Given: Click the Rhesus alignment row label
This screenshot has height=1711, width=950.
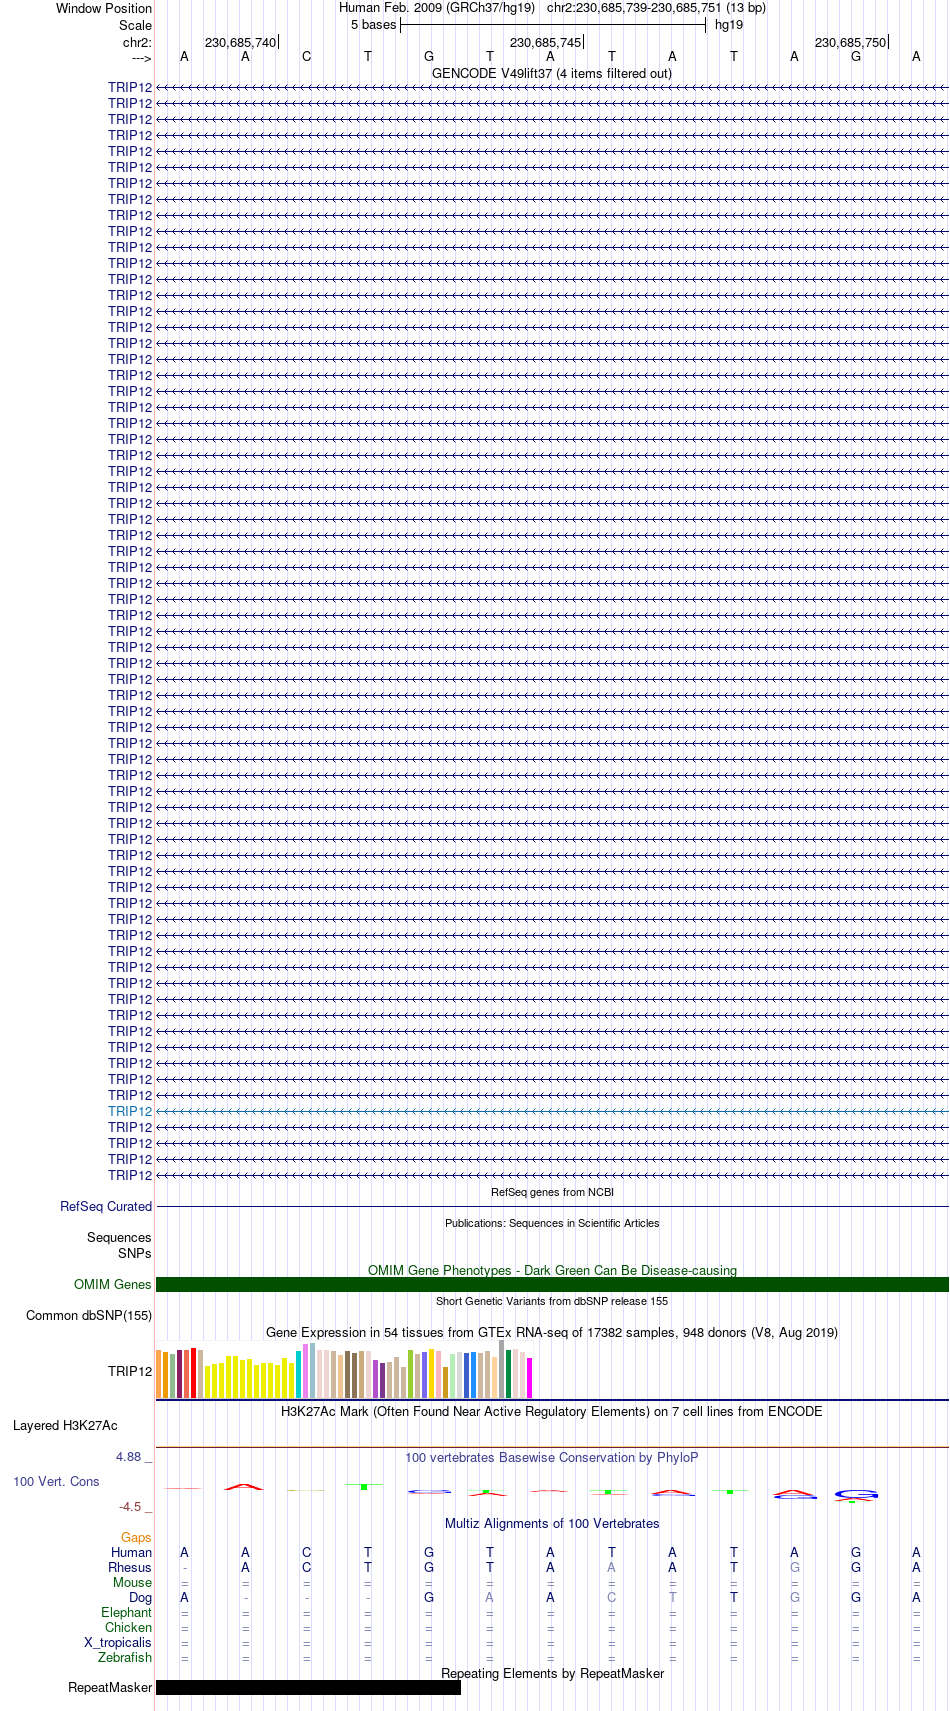Looking at the screenshot, I should tap(130, 1568).
